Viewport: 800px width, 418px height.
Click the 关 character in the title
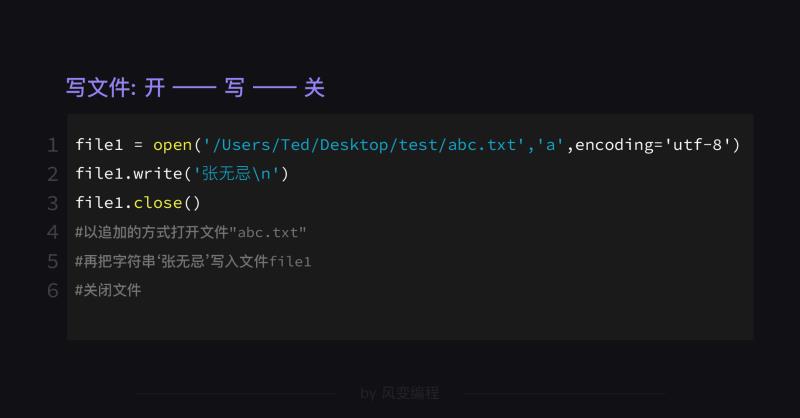pyautogui.click(x=314, y=88)
